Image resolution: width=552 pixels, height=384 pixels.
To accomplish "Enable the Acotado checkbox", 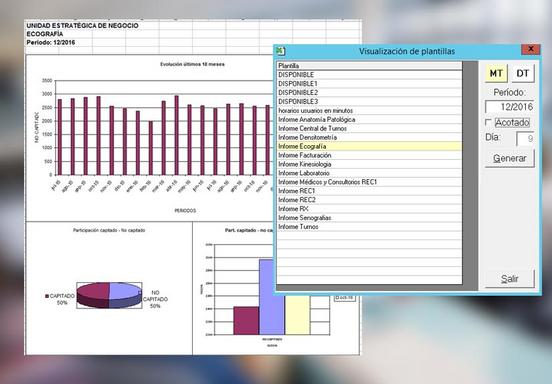I will pos(488,122).
